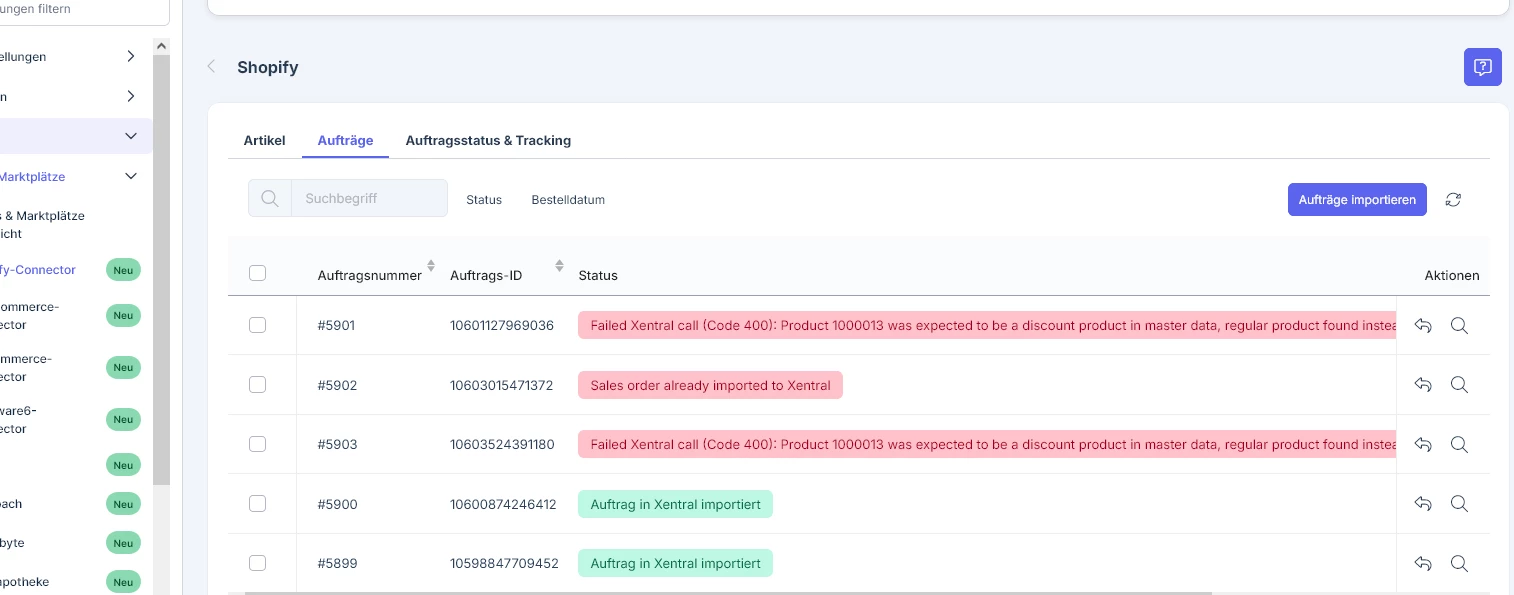Retry import for order #5902
The height and width of the screenshot is (595, 1514).
[x=1424, y=385]
